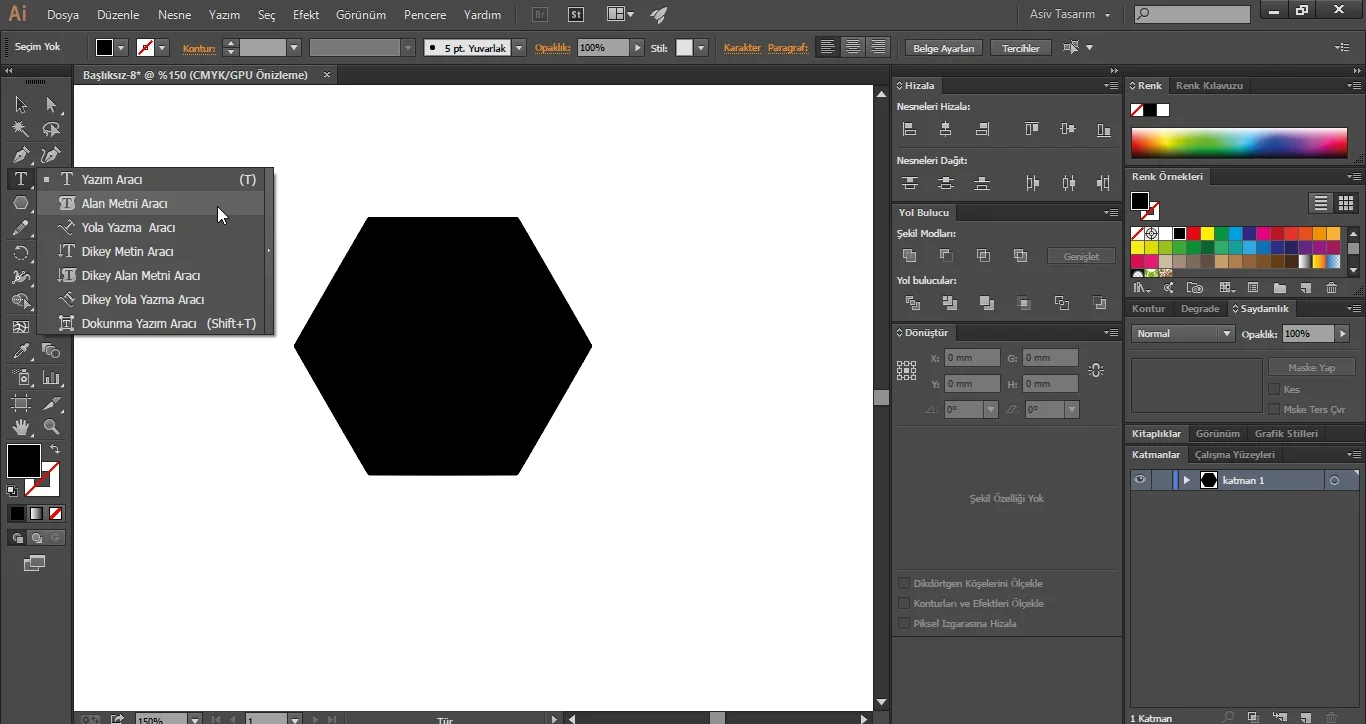This screenshot has height=724, width=1366.
Task: Open the Stil style dropdown
Action: pos(702,48)
